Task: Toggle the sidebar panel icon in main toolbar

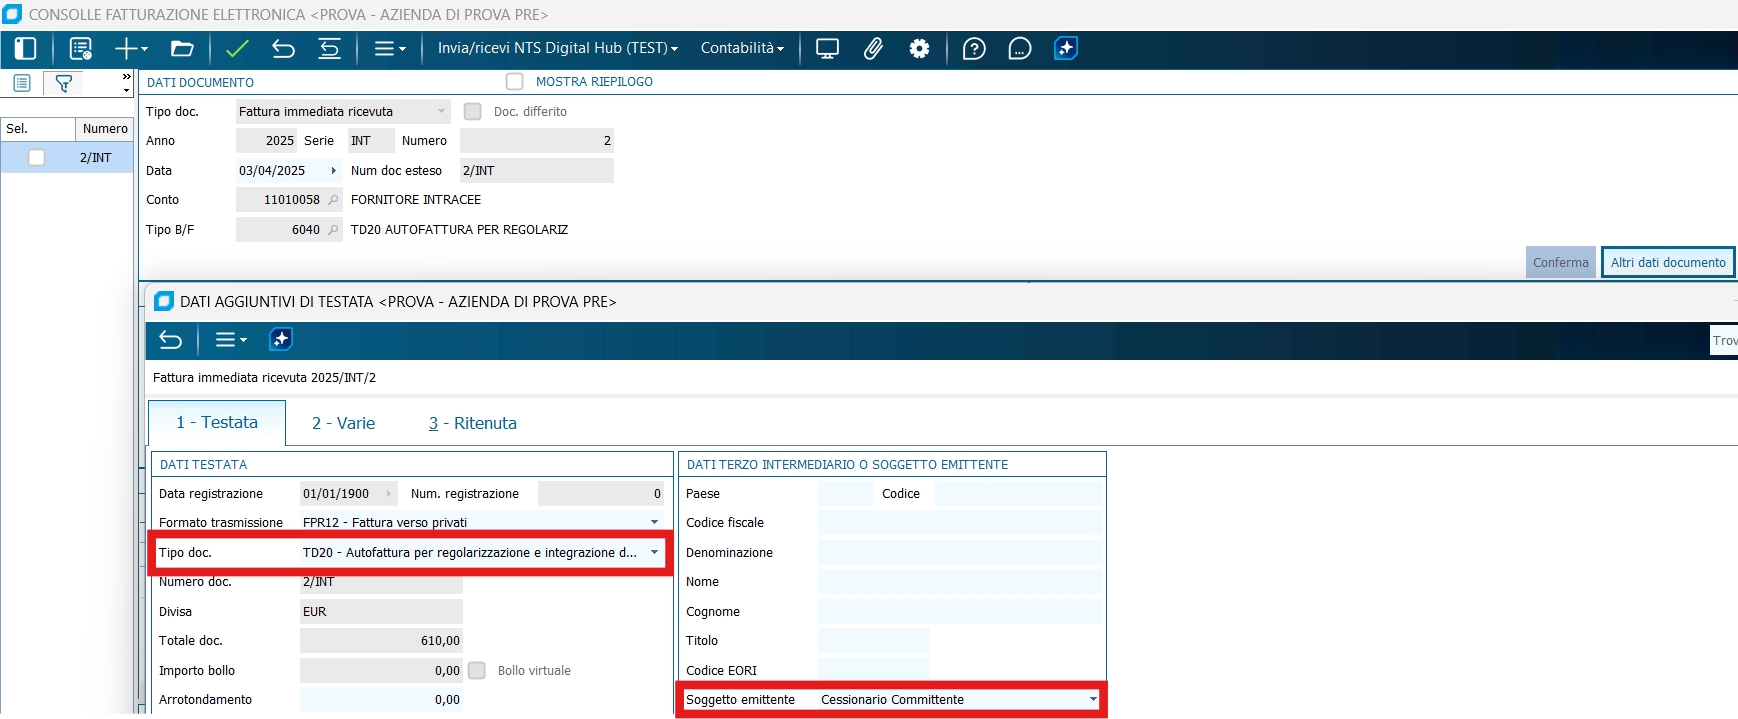Action: pos(25,48)
